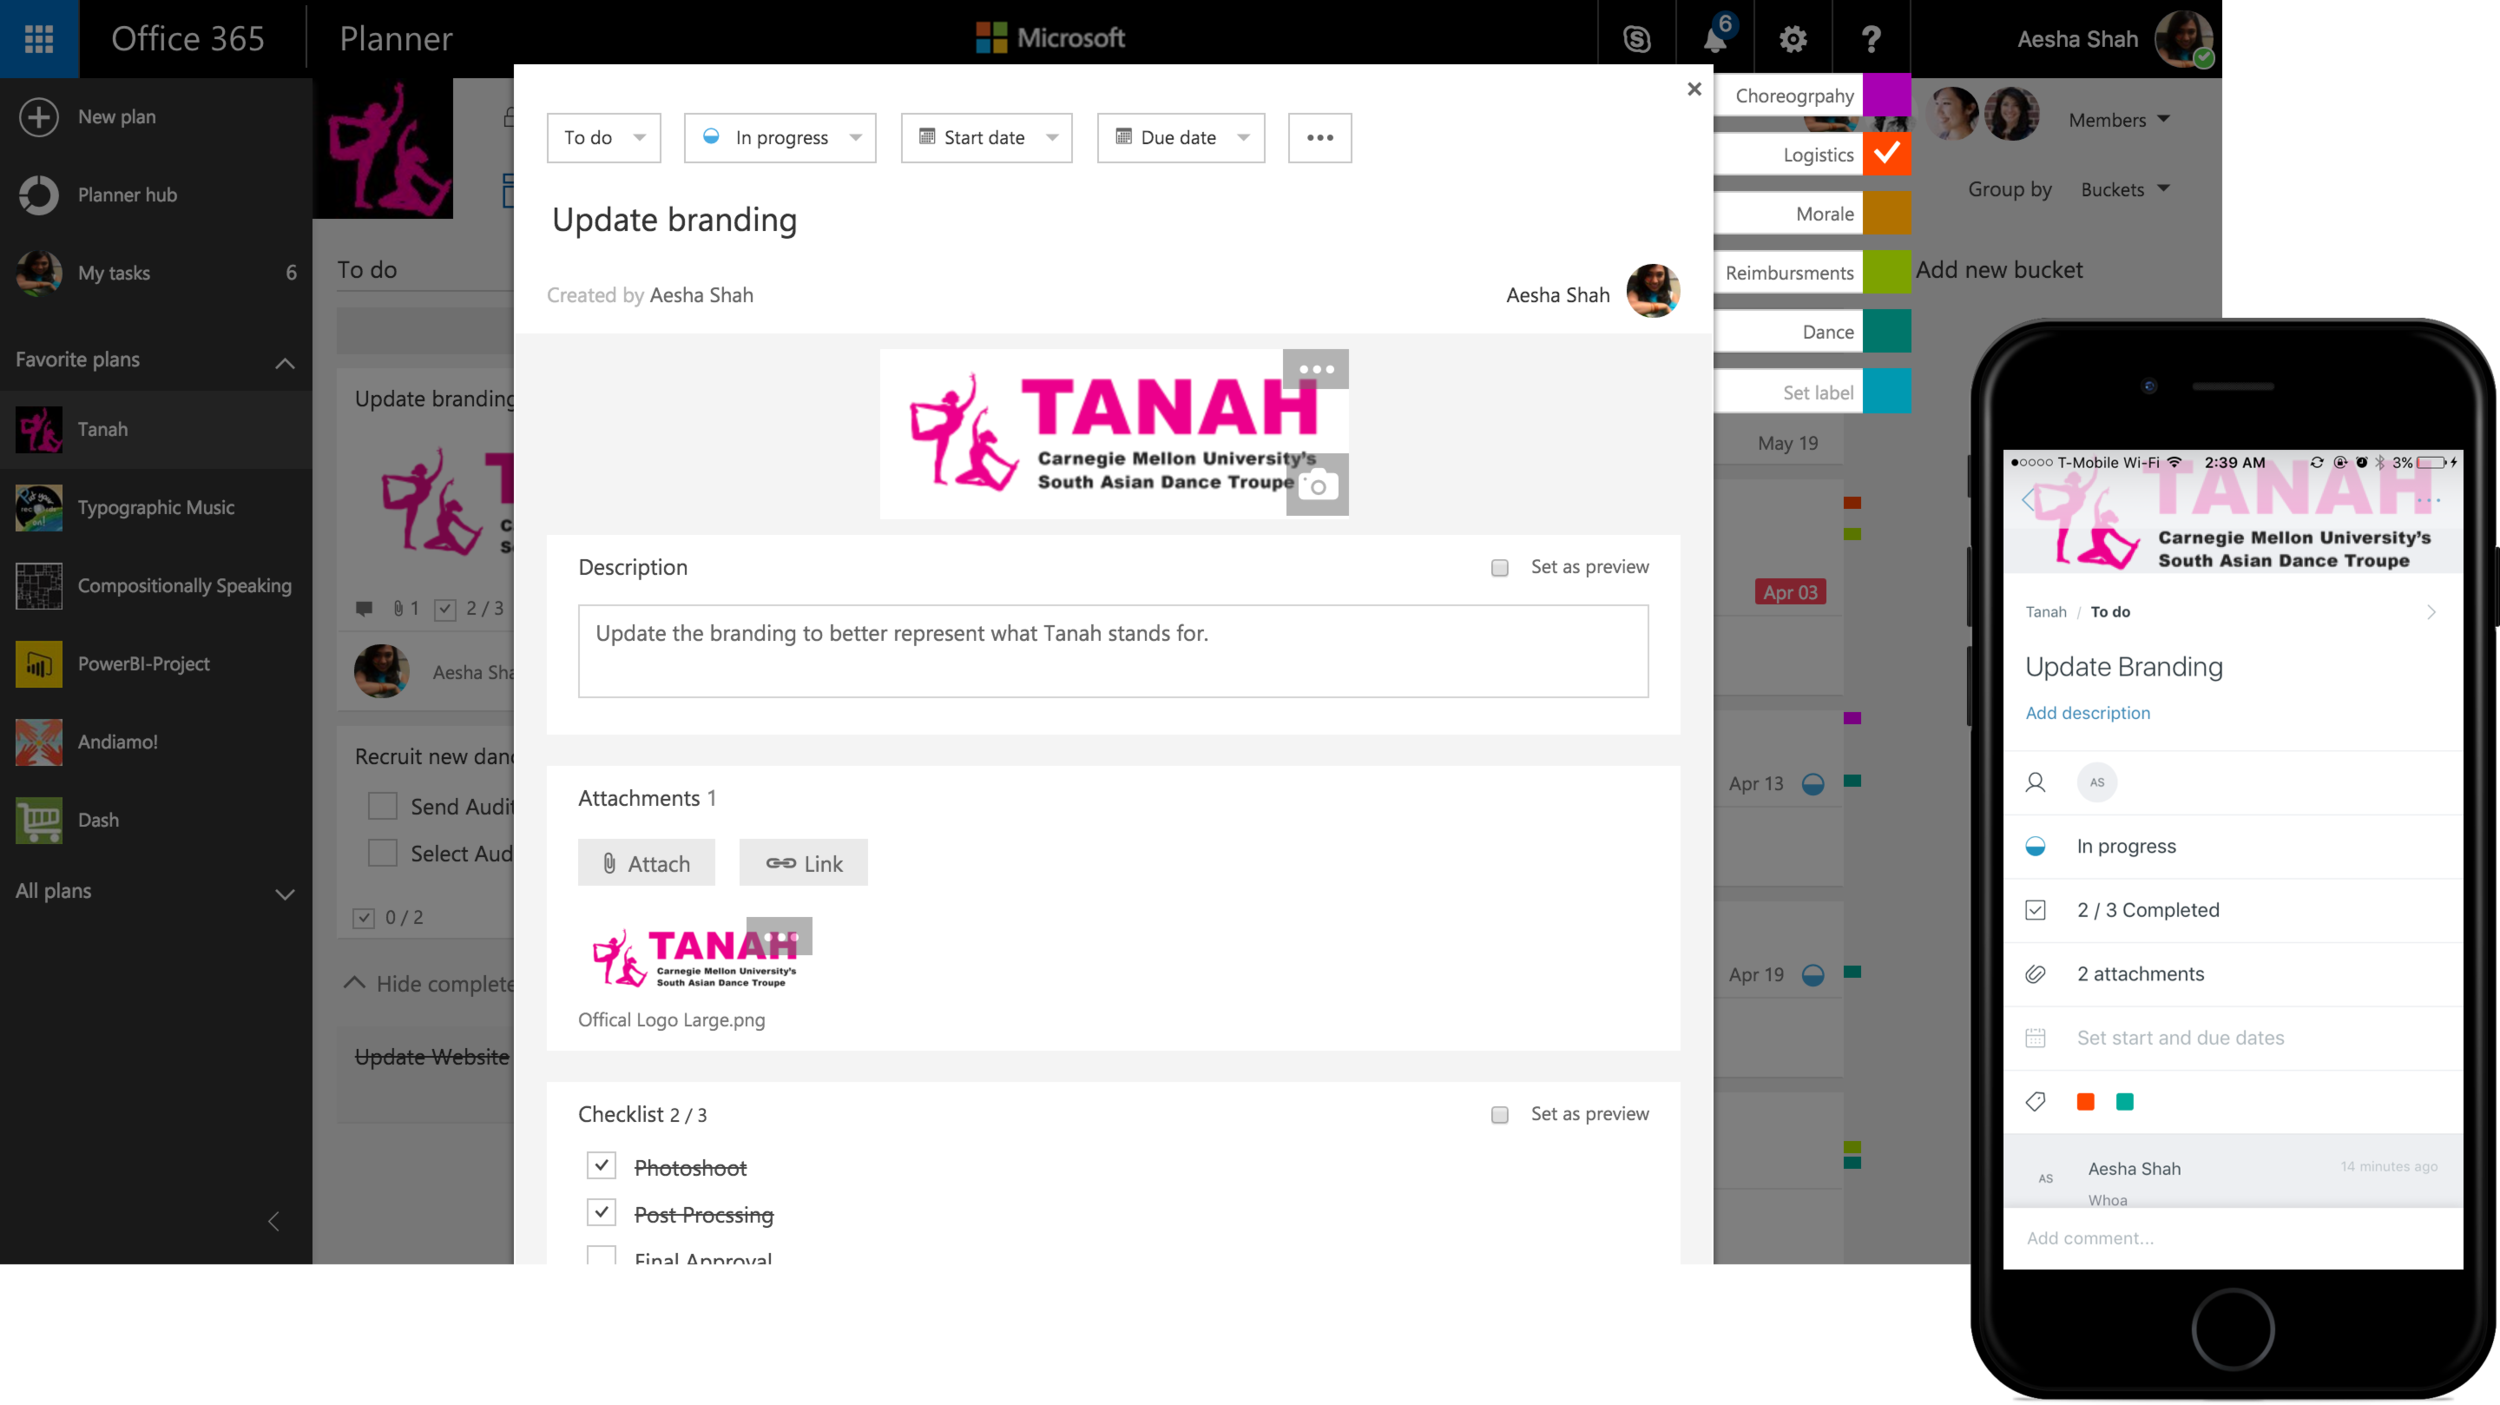Viewport: 2500px width, 1405px height.
Task: Uncheck the Photoshoot checklist item
Action: 601,1166
